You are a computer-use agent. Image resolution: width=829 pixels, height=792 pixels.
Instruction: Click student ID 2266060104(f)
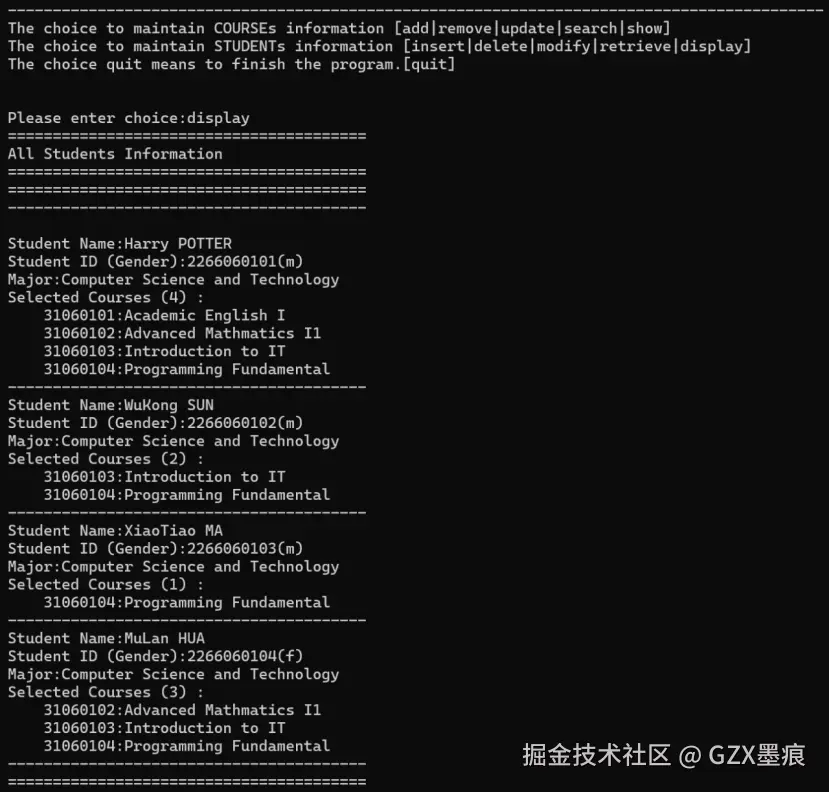(x=245, y=657)
